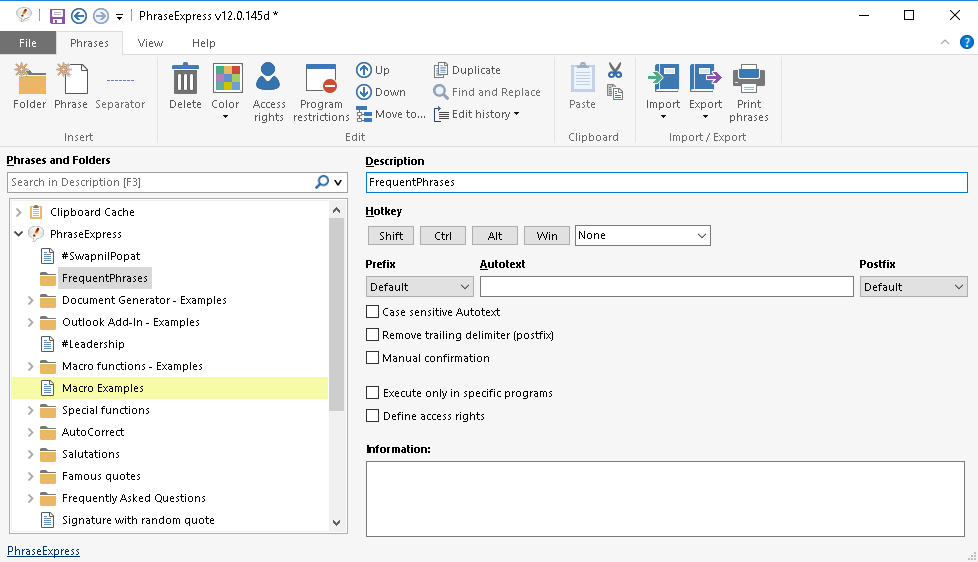Open help via the blue question mark icon

(967, 42)
